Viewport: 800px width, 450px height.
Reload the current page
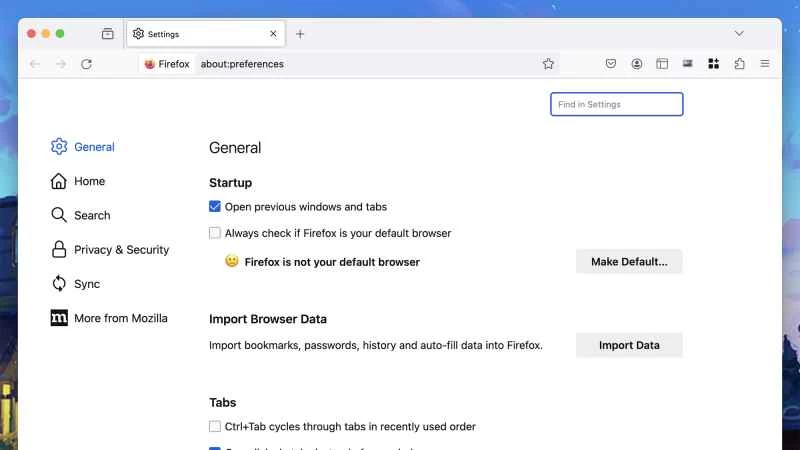[x=86, y=64]
